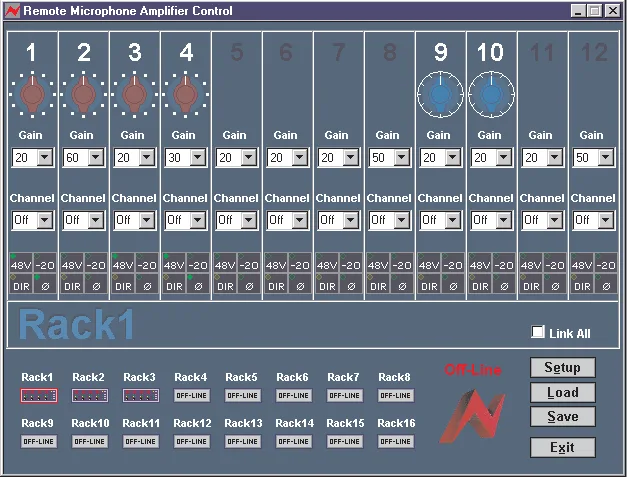Open the channel 9 Gain dropdown
627x477 pixels.
pyautogui.click(x=441, y=158)
